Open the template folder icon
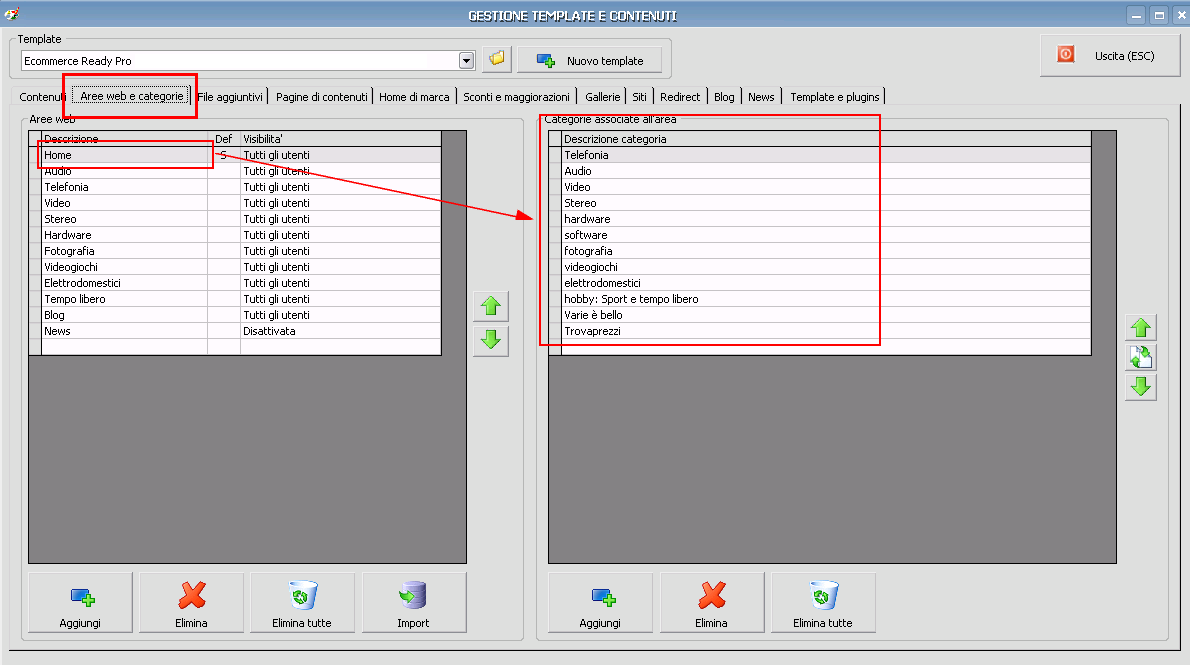Viewport: 1190px width, 665px height. click(x=497, y=59)
